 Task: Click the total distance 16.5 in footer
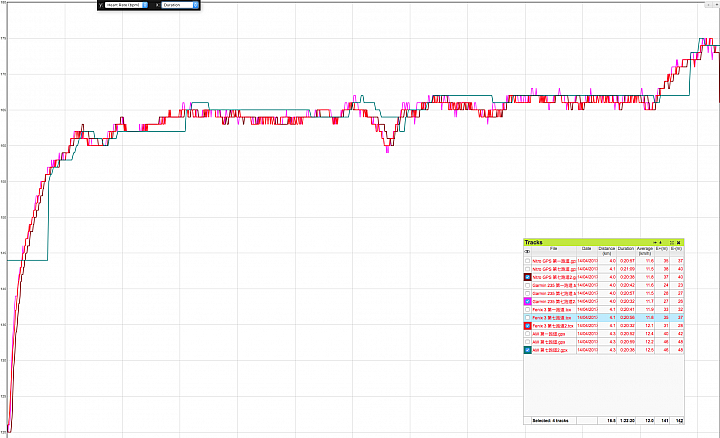(611, 421)
